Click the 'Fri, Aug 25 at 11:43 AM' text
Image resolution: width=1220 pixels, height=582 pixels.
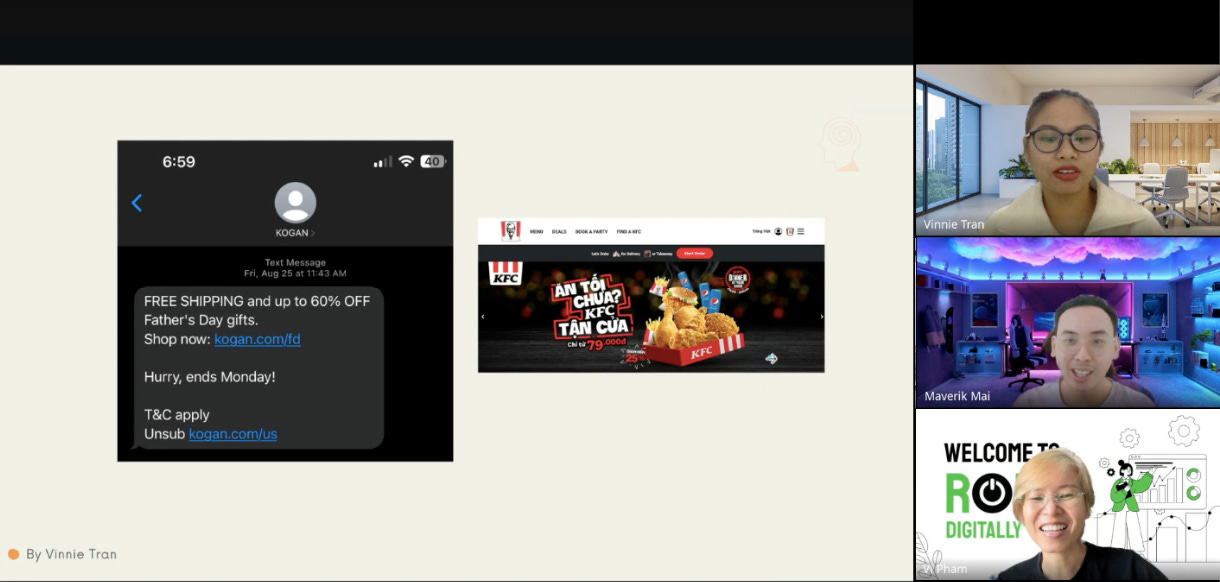point(295,274)
